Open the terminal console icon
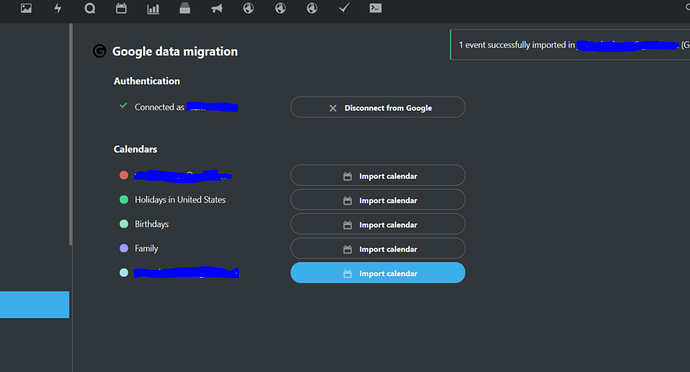The image size is (690, 372). pos(375,8)
